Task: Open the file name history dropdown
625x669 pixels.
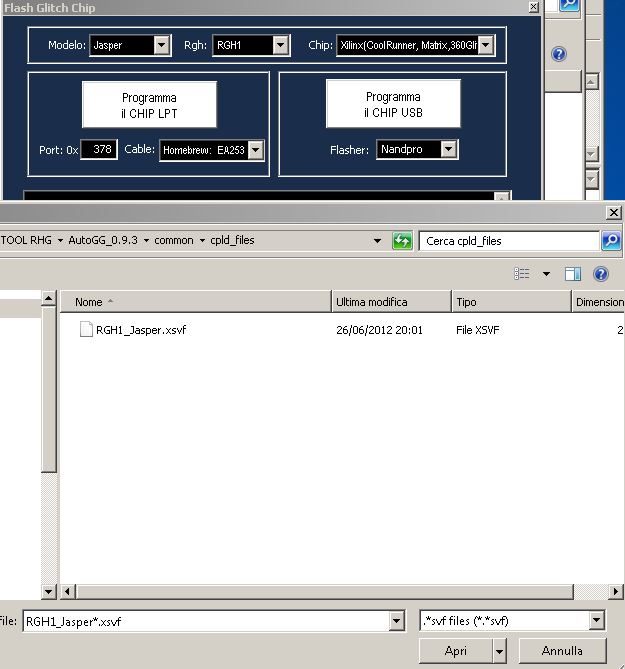Action: click(396, 621)
